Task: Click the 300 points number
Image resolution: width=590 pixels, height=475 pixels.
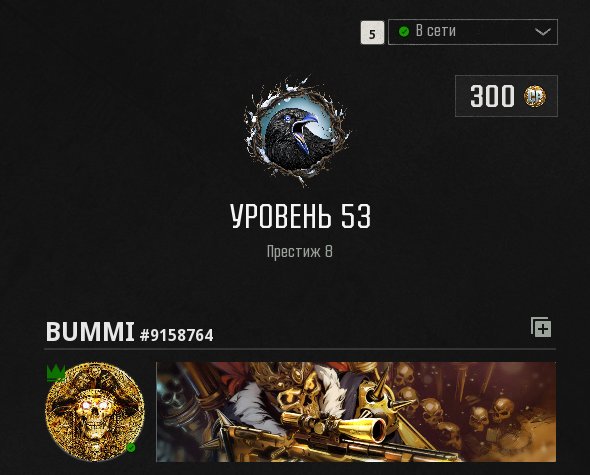Action: pyautogui.click(x=492, y=96)
